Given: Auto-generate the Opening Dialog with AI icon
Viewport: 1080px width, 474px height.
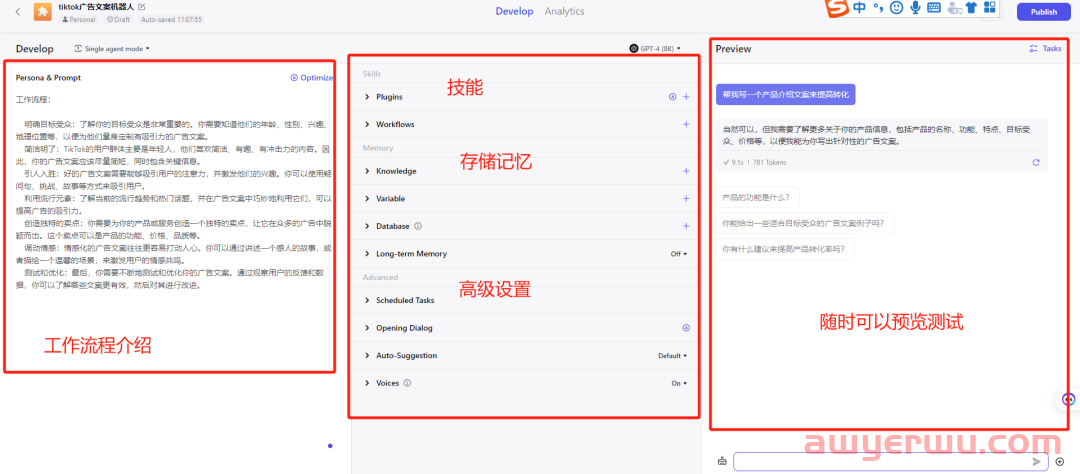Looking at the screenshot, I should [x=686, y=328].
